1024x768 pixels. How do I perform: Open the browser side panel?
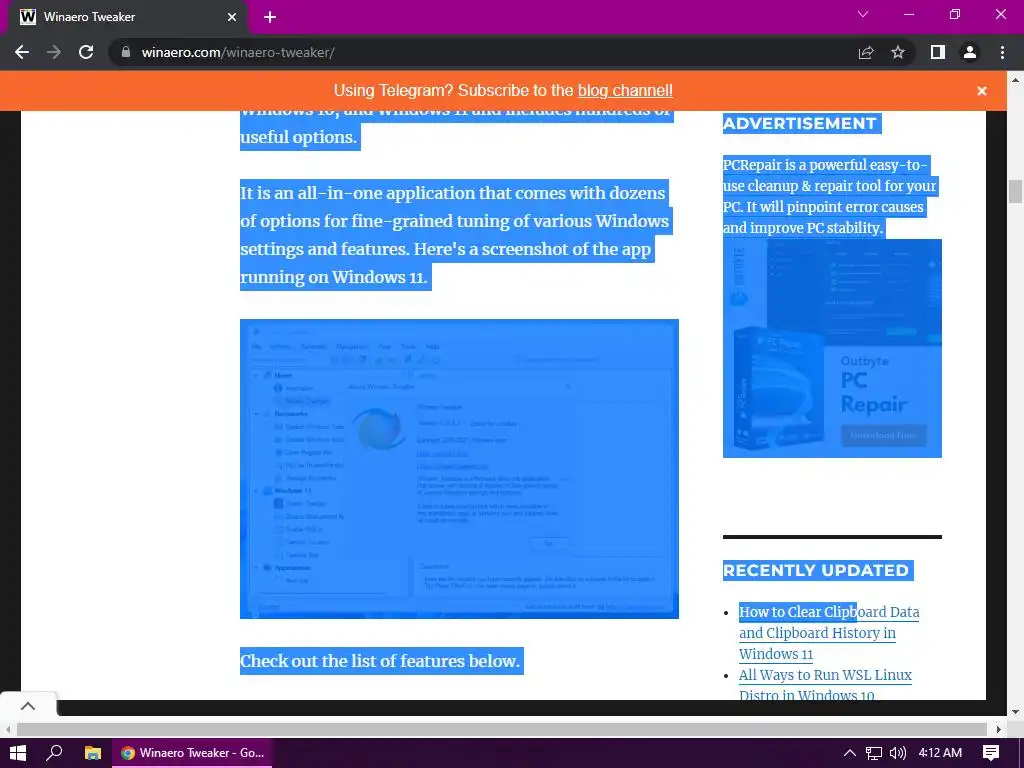(x=938, y=52)
